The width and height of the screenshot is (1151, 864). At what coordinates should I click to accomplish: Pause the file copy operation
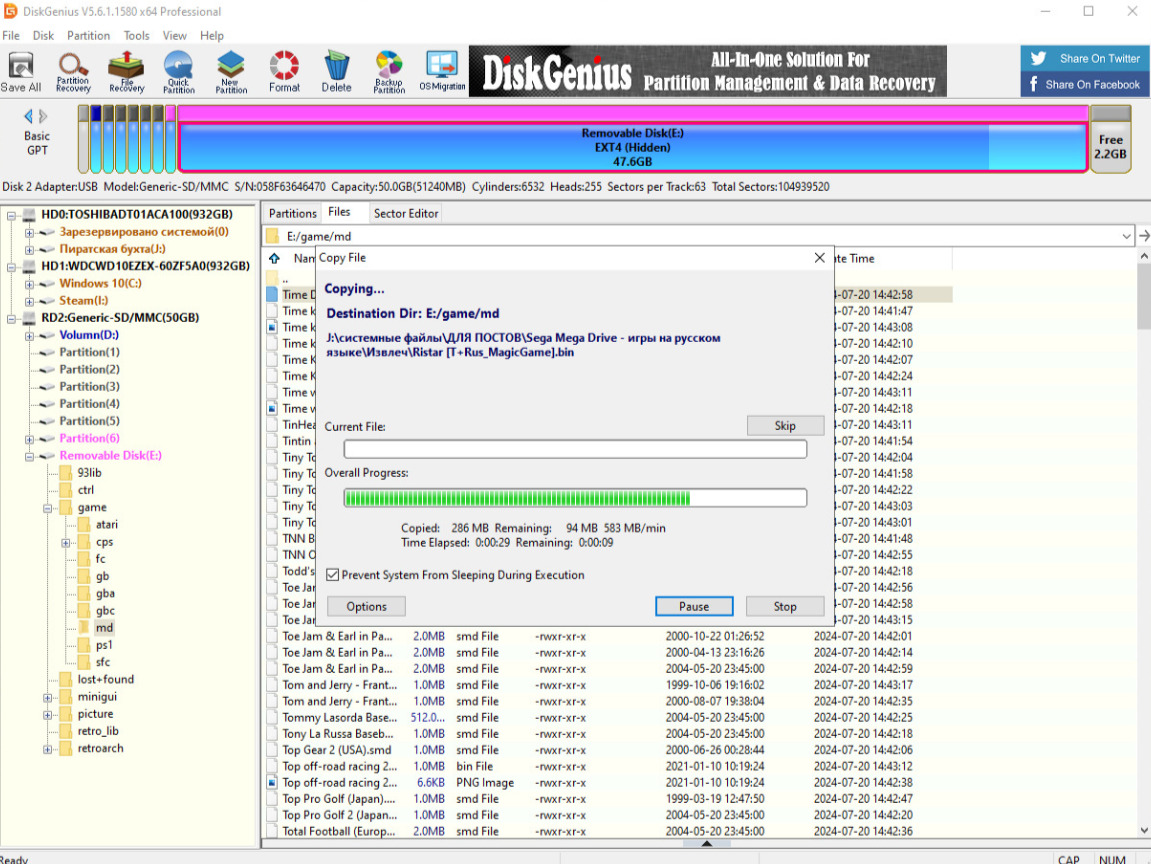tap(694, 606)
